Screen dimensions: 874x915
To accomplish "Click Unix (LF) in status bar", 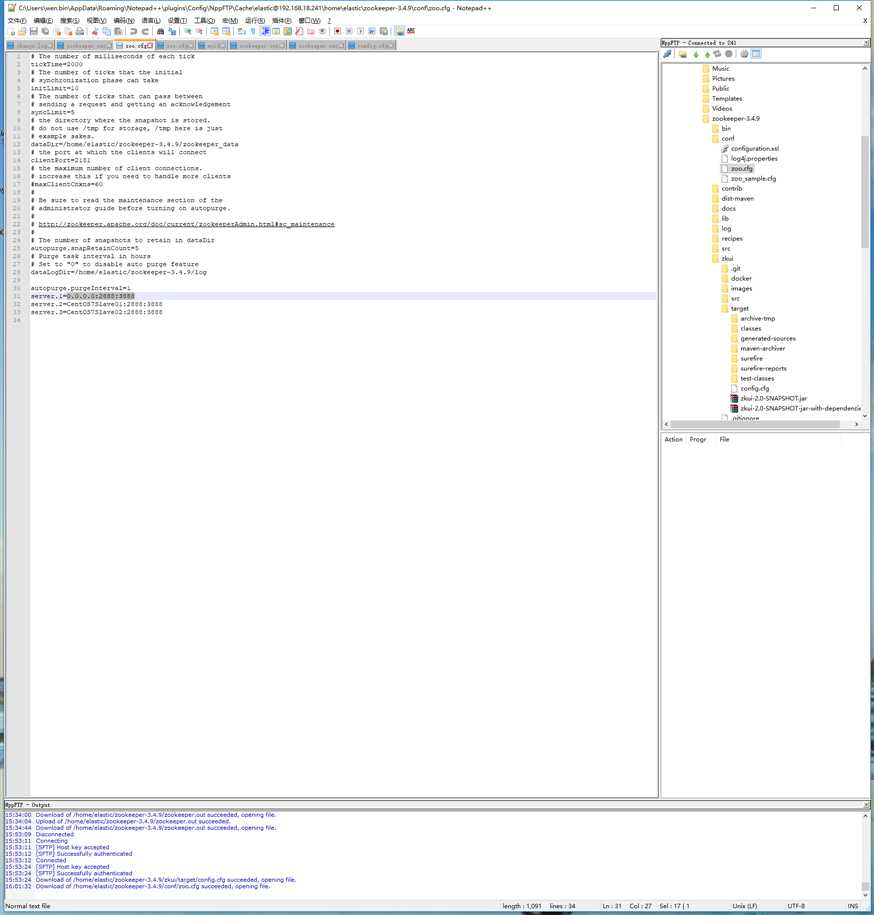I will (x=744, y=906).
